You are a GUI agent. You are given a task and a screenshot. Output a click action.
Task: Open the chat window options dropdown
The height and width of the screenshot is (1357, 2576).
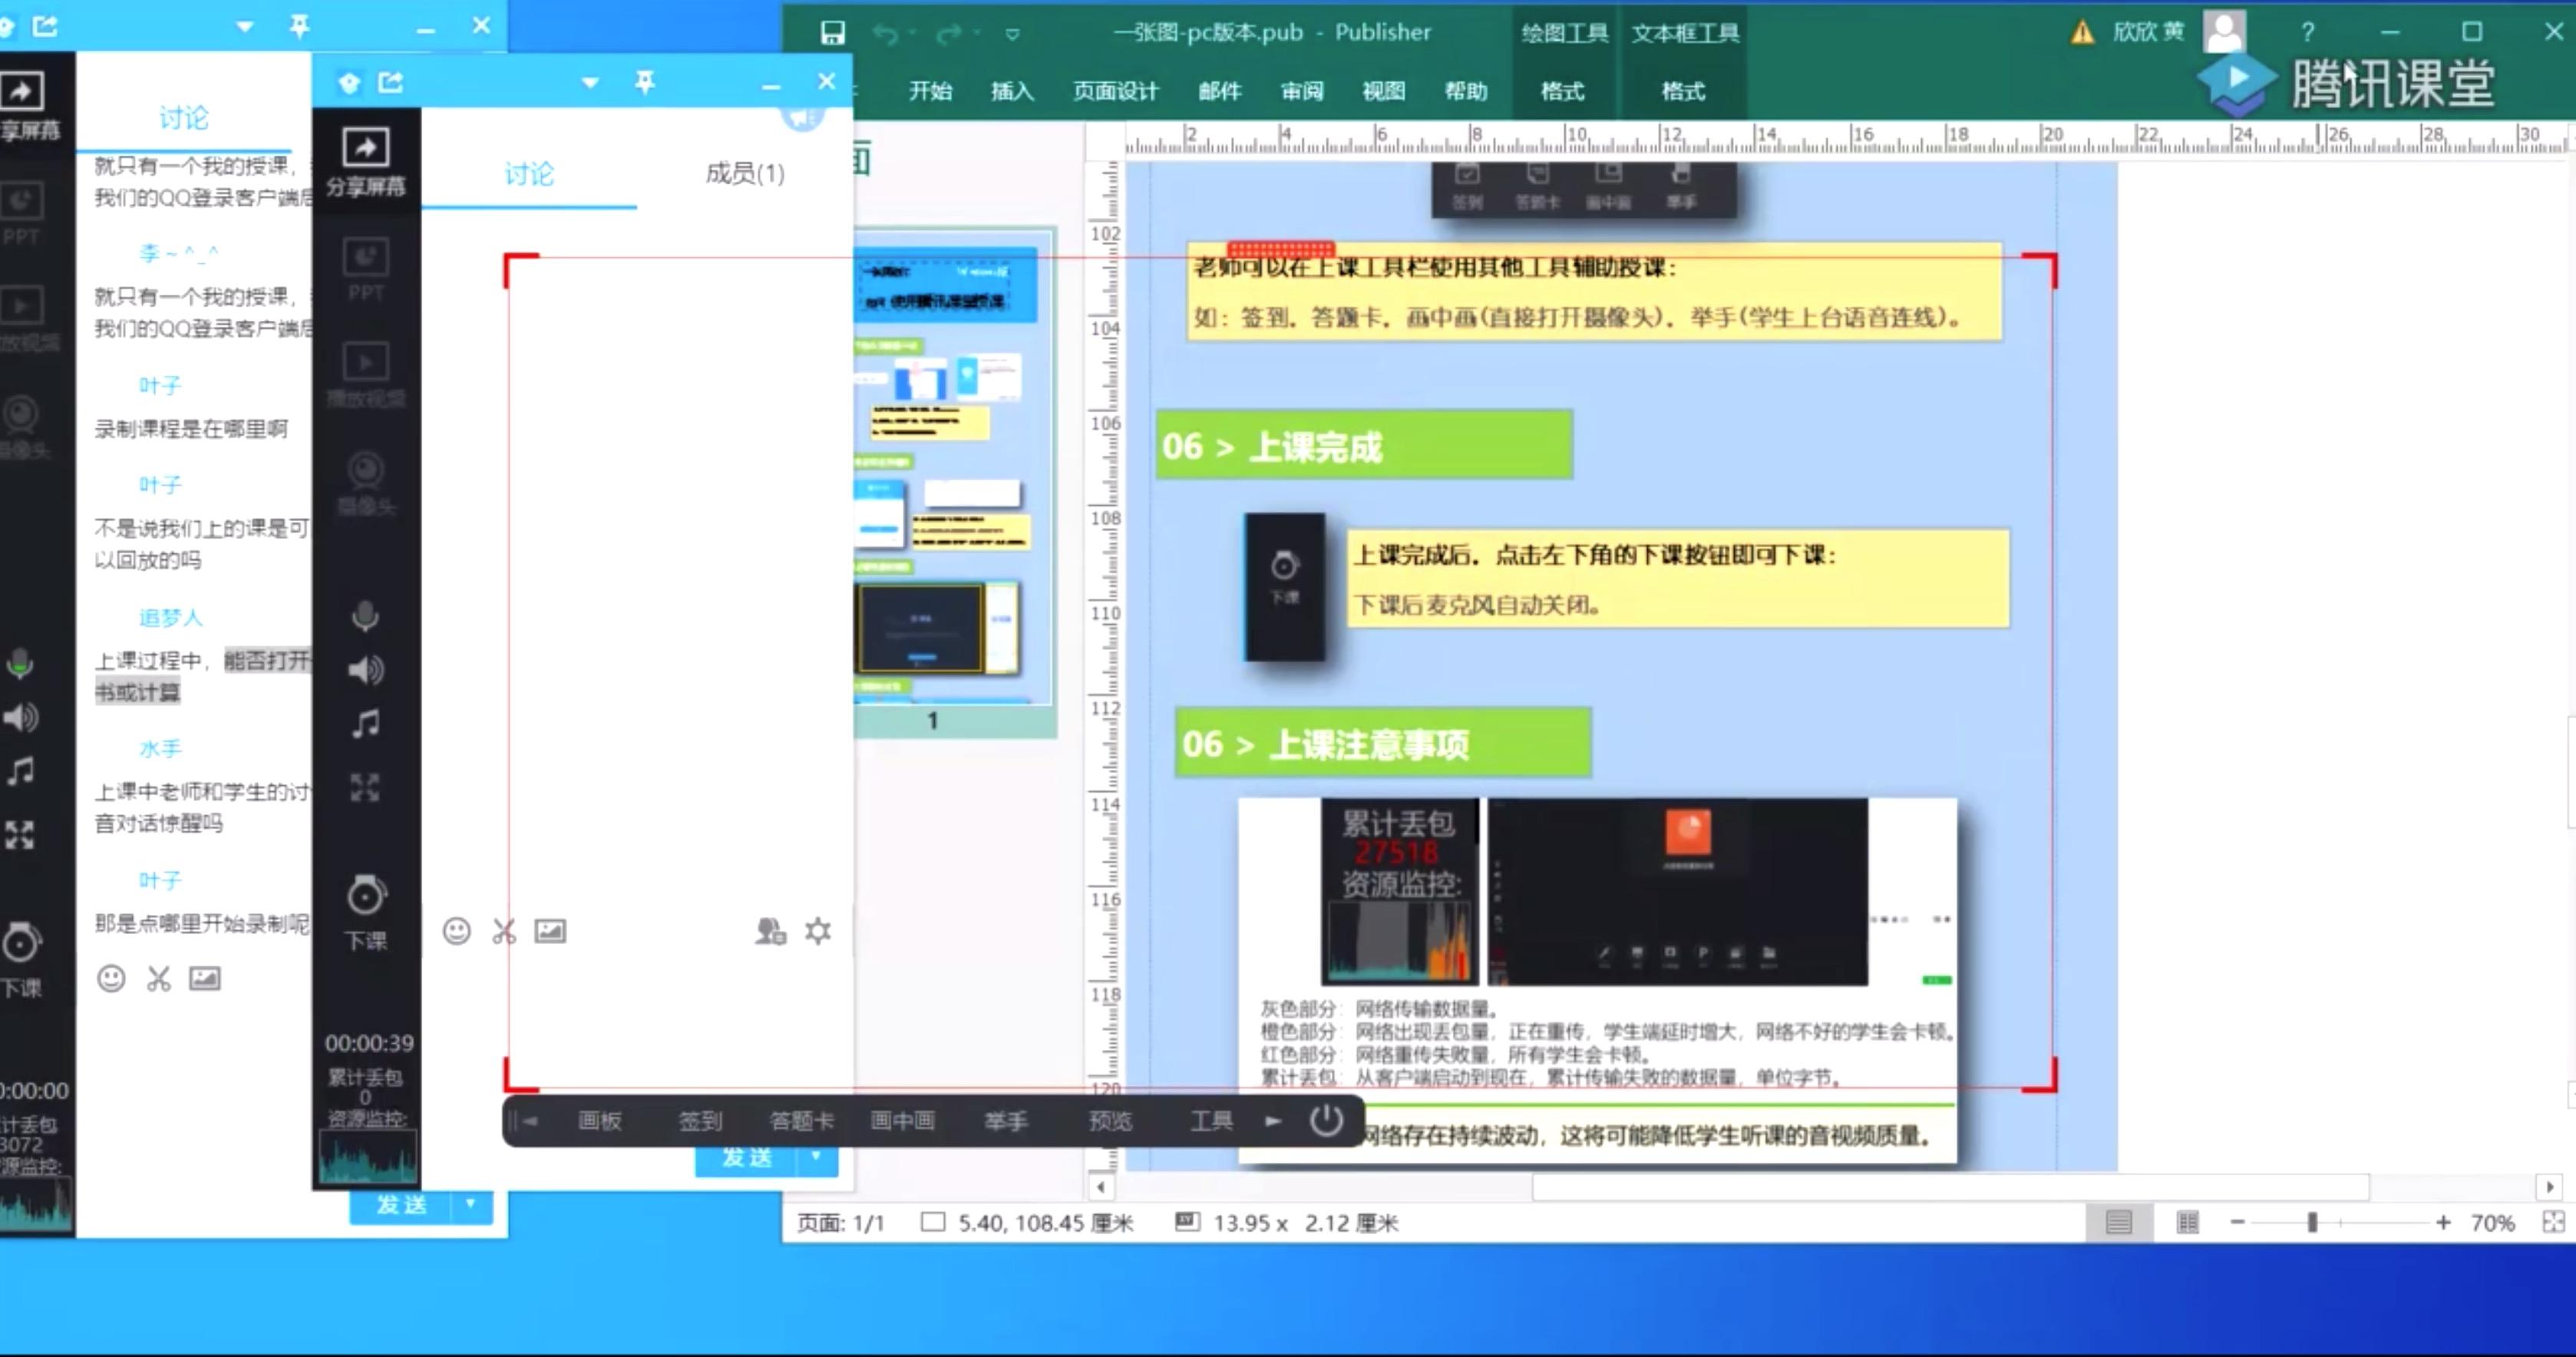click(589, 82)
